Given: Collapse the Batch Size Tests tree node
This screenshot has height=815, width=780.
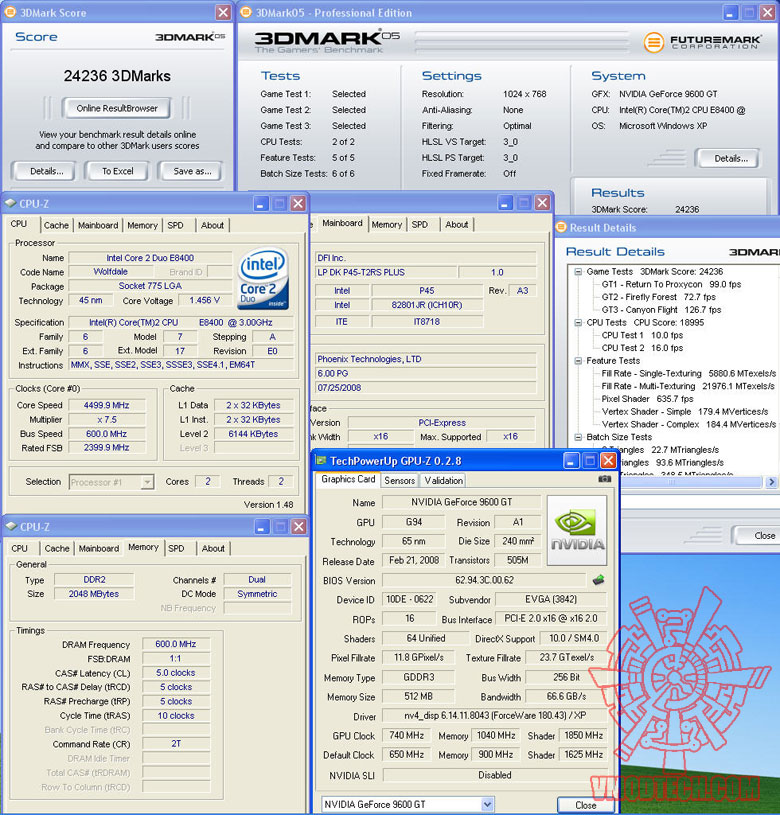Looking at the screenshot, I should pos(578,437).
